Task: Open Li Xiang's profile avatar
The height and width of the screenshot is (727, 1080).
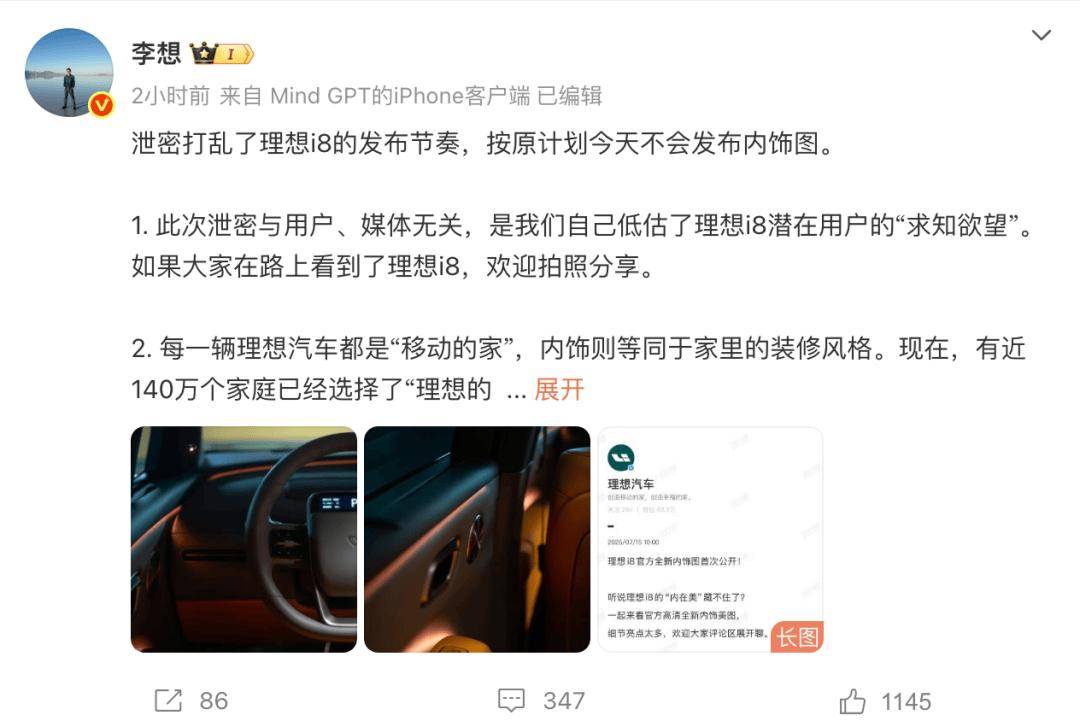Action: pyautogui.click(x=69, y=72)
